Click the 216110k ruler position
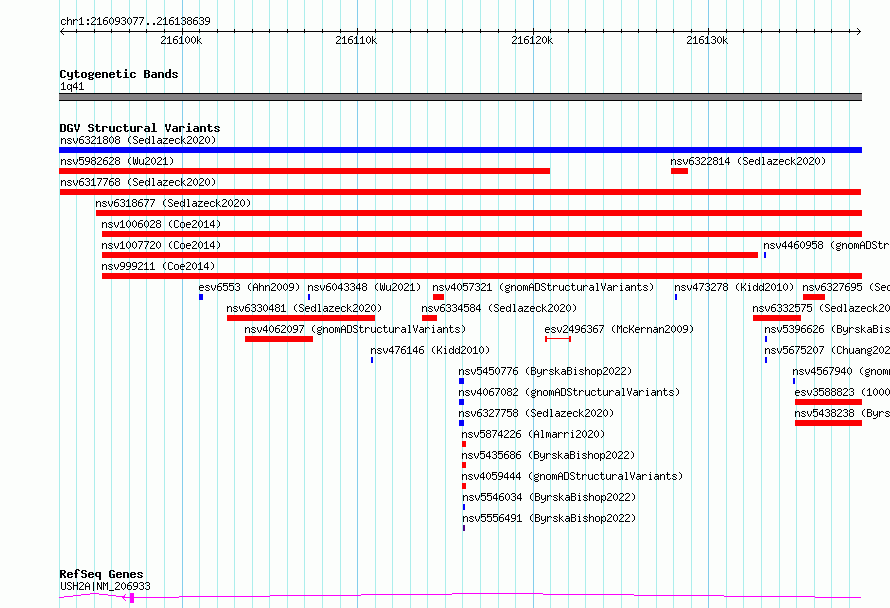The image size is (890, 608). (356, 40)
